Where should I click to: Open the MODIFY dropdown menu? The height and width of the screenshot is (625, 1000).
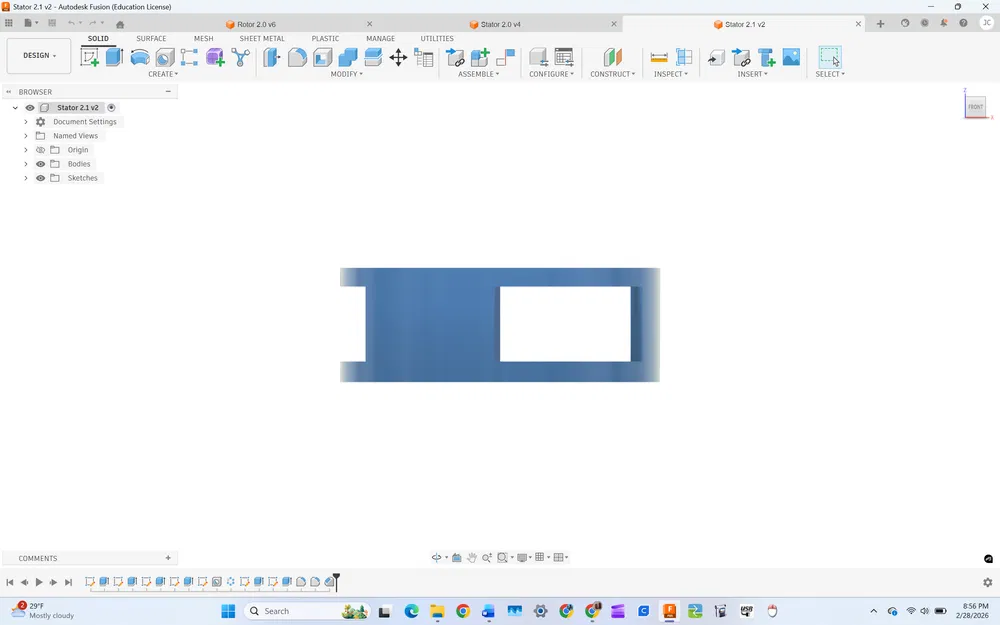point(346,74)
